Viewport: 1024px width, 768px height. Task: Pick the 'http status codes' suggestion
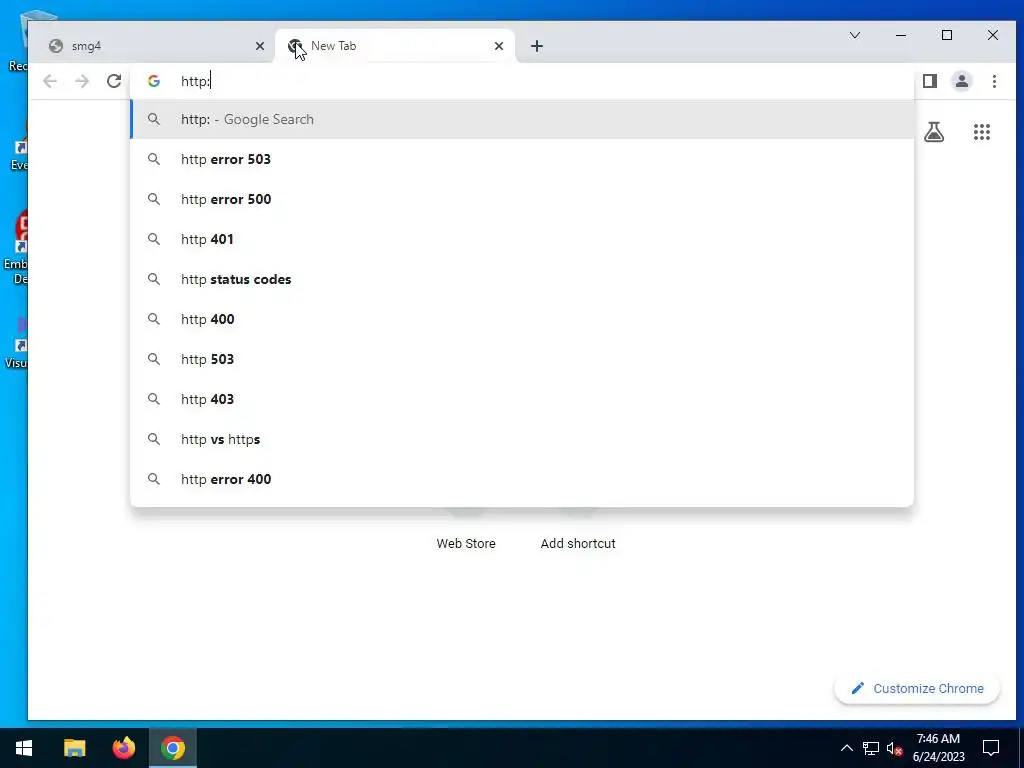point(522,280)
